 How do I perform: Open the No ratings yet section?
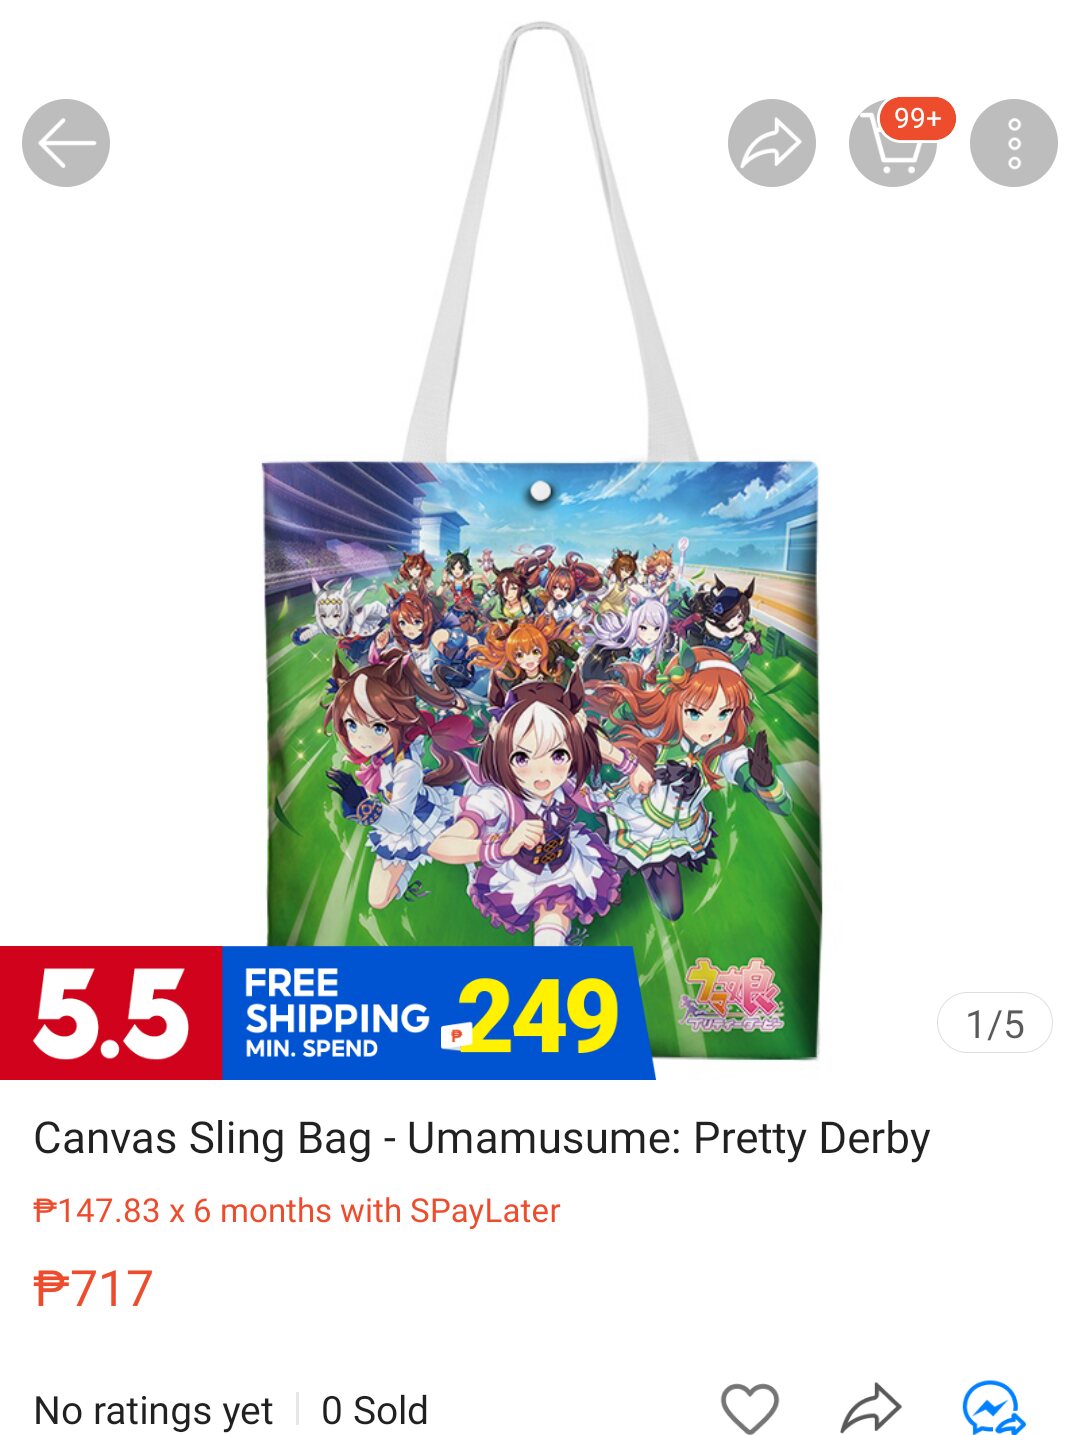tap(153, 1411)
